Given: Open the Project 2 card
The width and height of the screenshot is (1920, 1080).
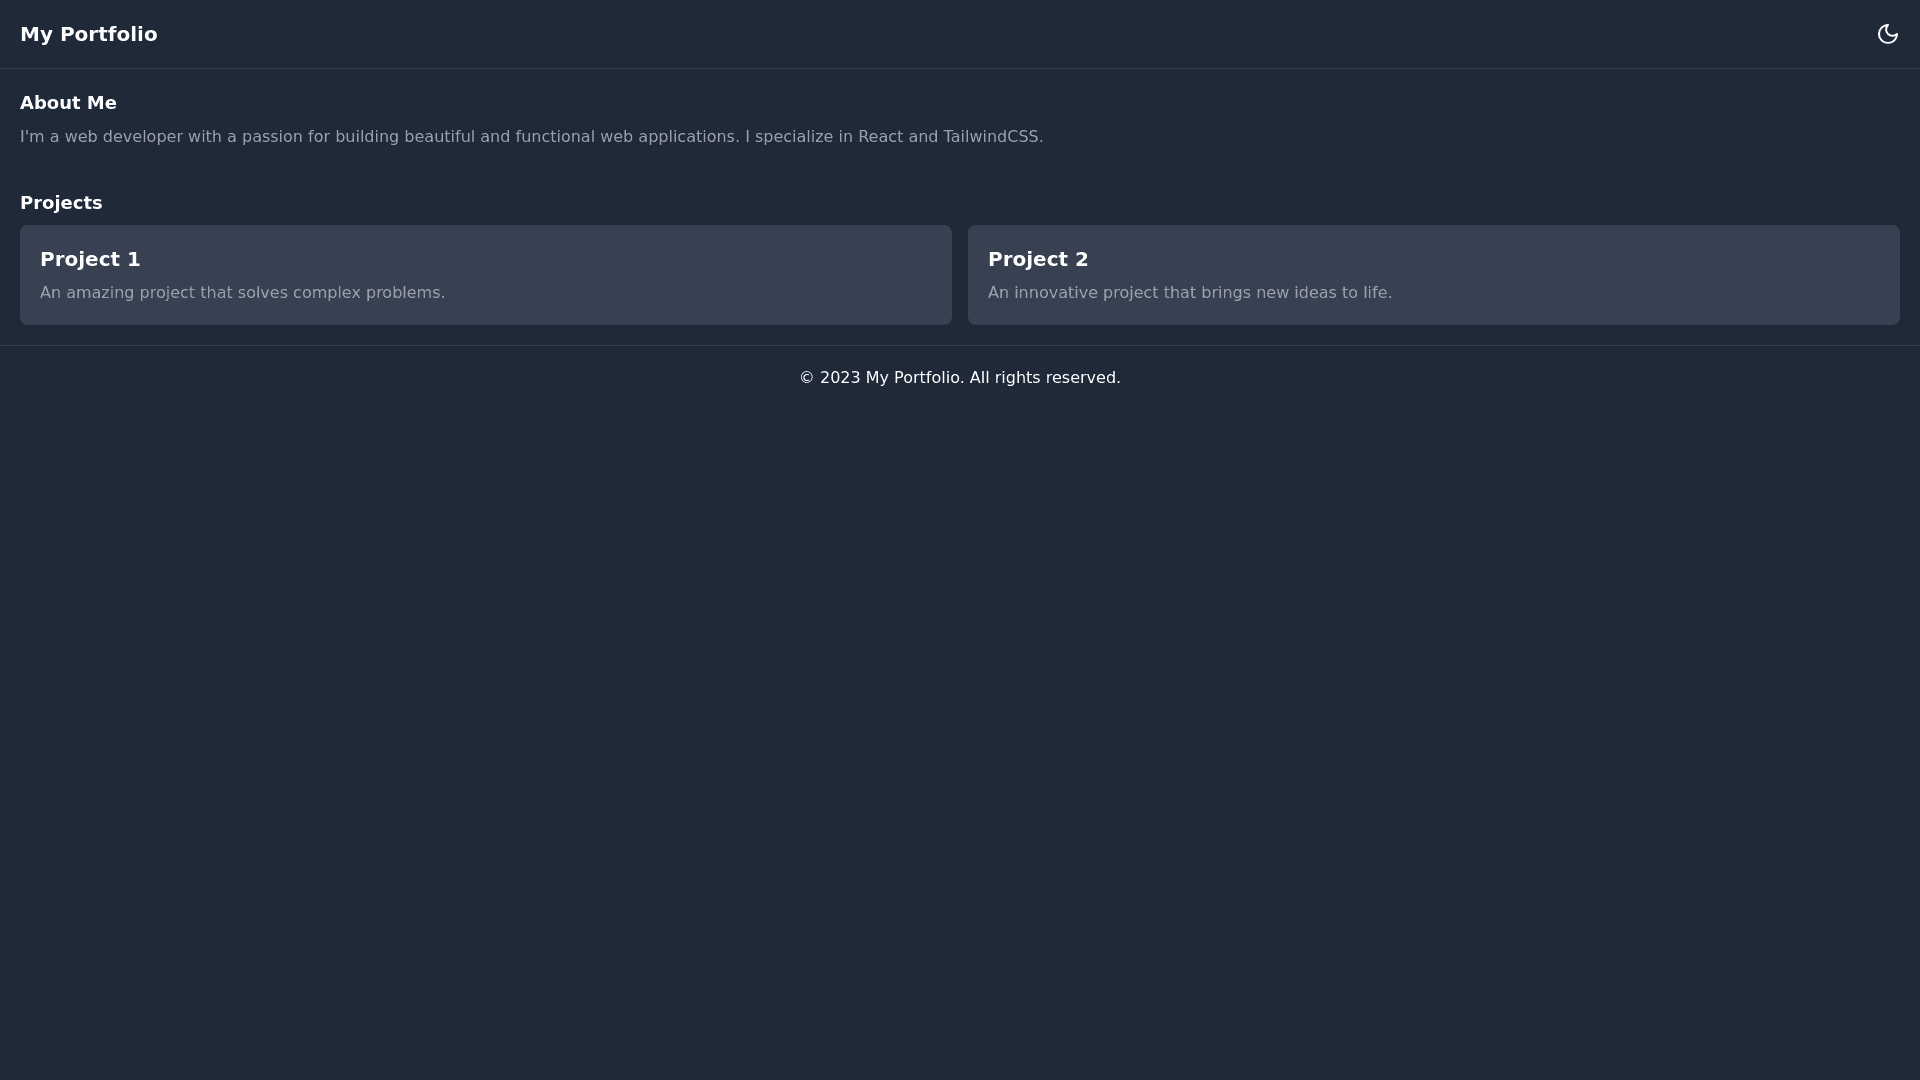Looking at the screenshot, I should click(1433, 274).
